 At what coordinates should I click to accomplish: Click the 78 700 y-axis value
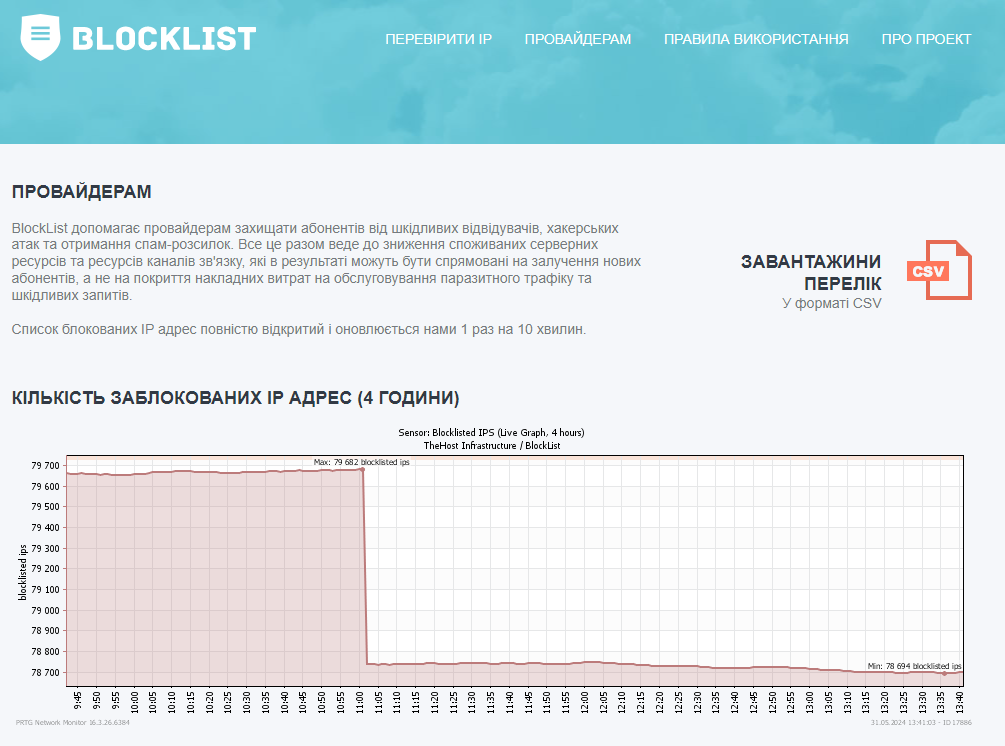pos(46,673)
